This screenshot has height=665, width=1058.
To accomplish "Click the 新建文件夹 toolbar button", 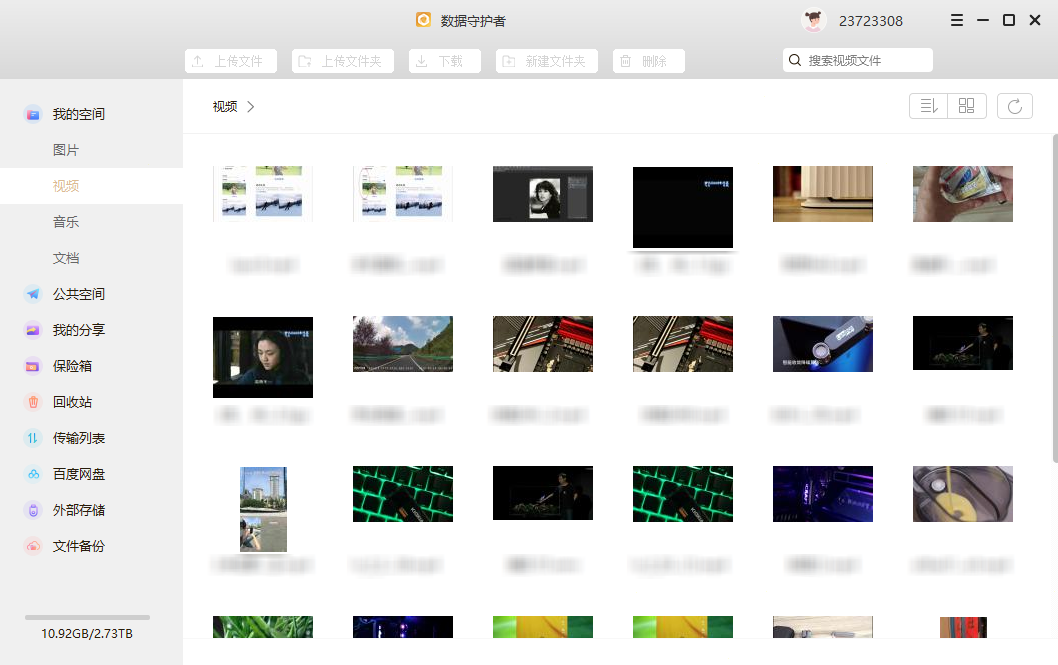I will click(x=547, y=61).
